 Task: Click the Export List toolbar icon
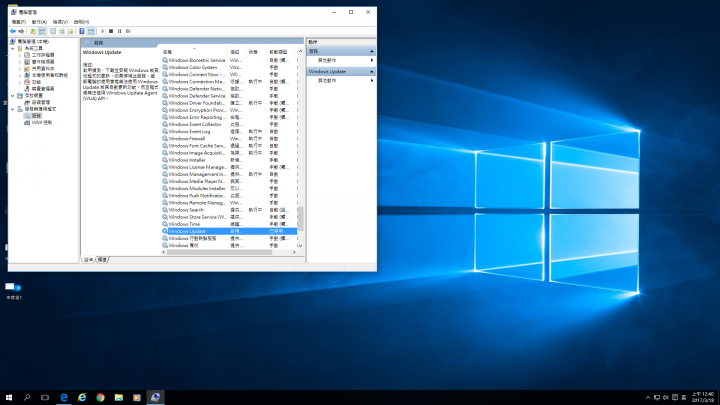(x=70, y=31)
